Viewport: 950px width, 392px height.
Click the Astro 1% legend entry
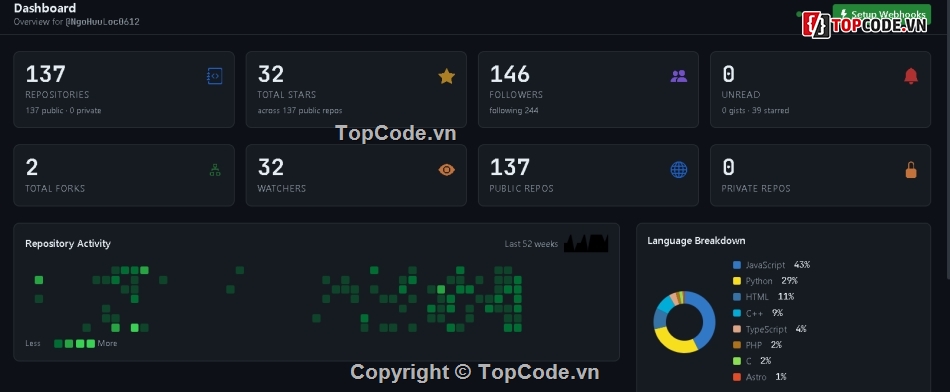[760, 377]
